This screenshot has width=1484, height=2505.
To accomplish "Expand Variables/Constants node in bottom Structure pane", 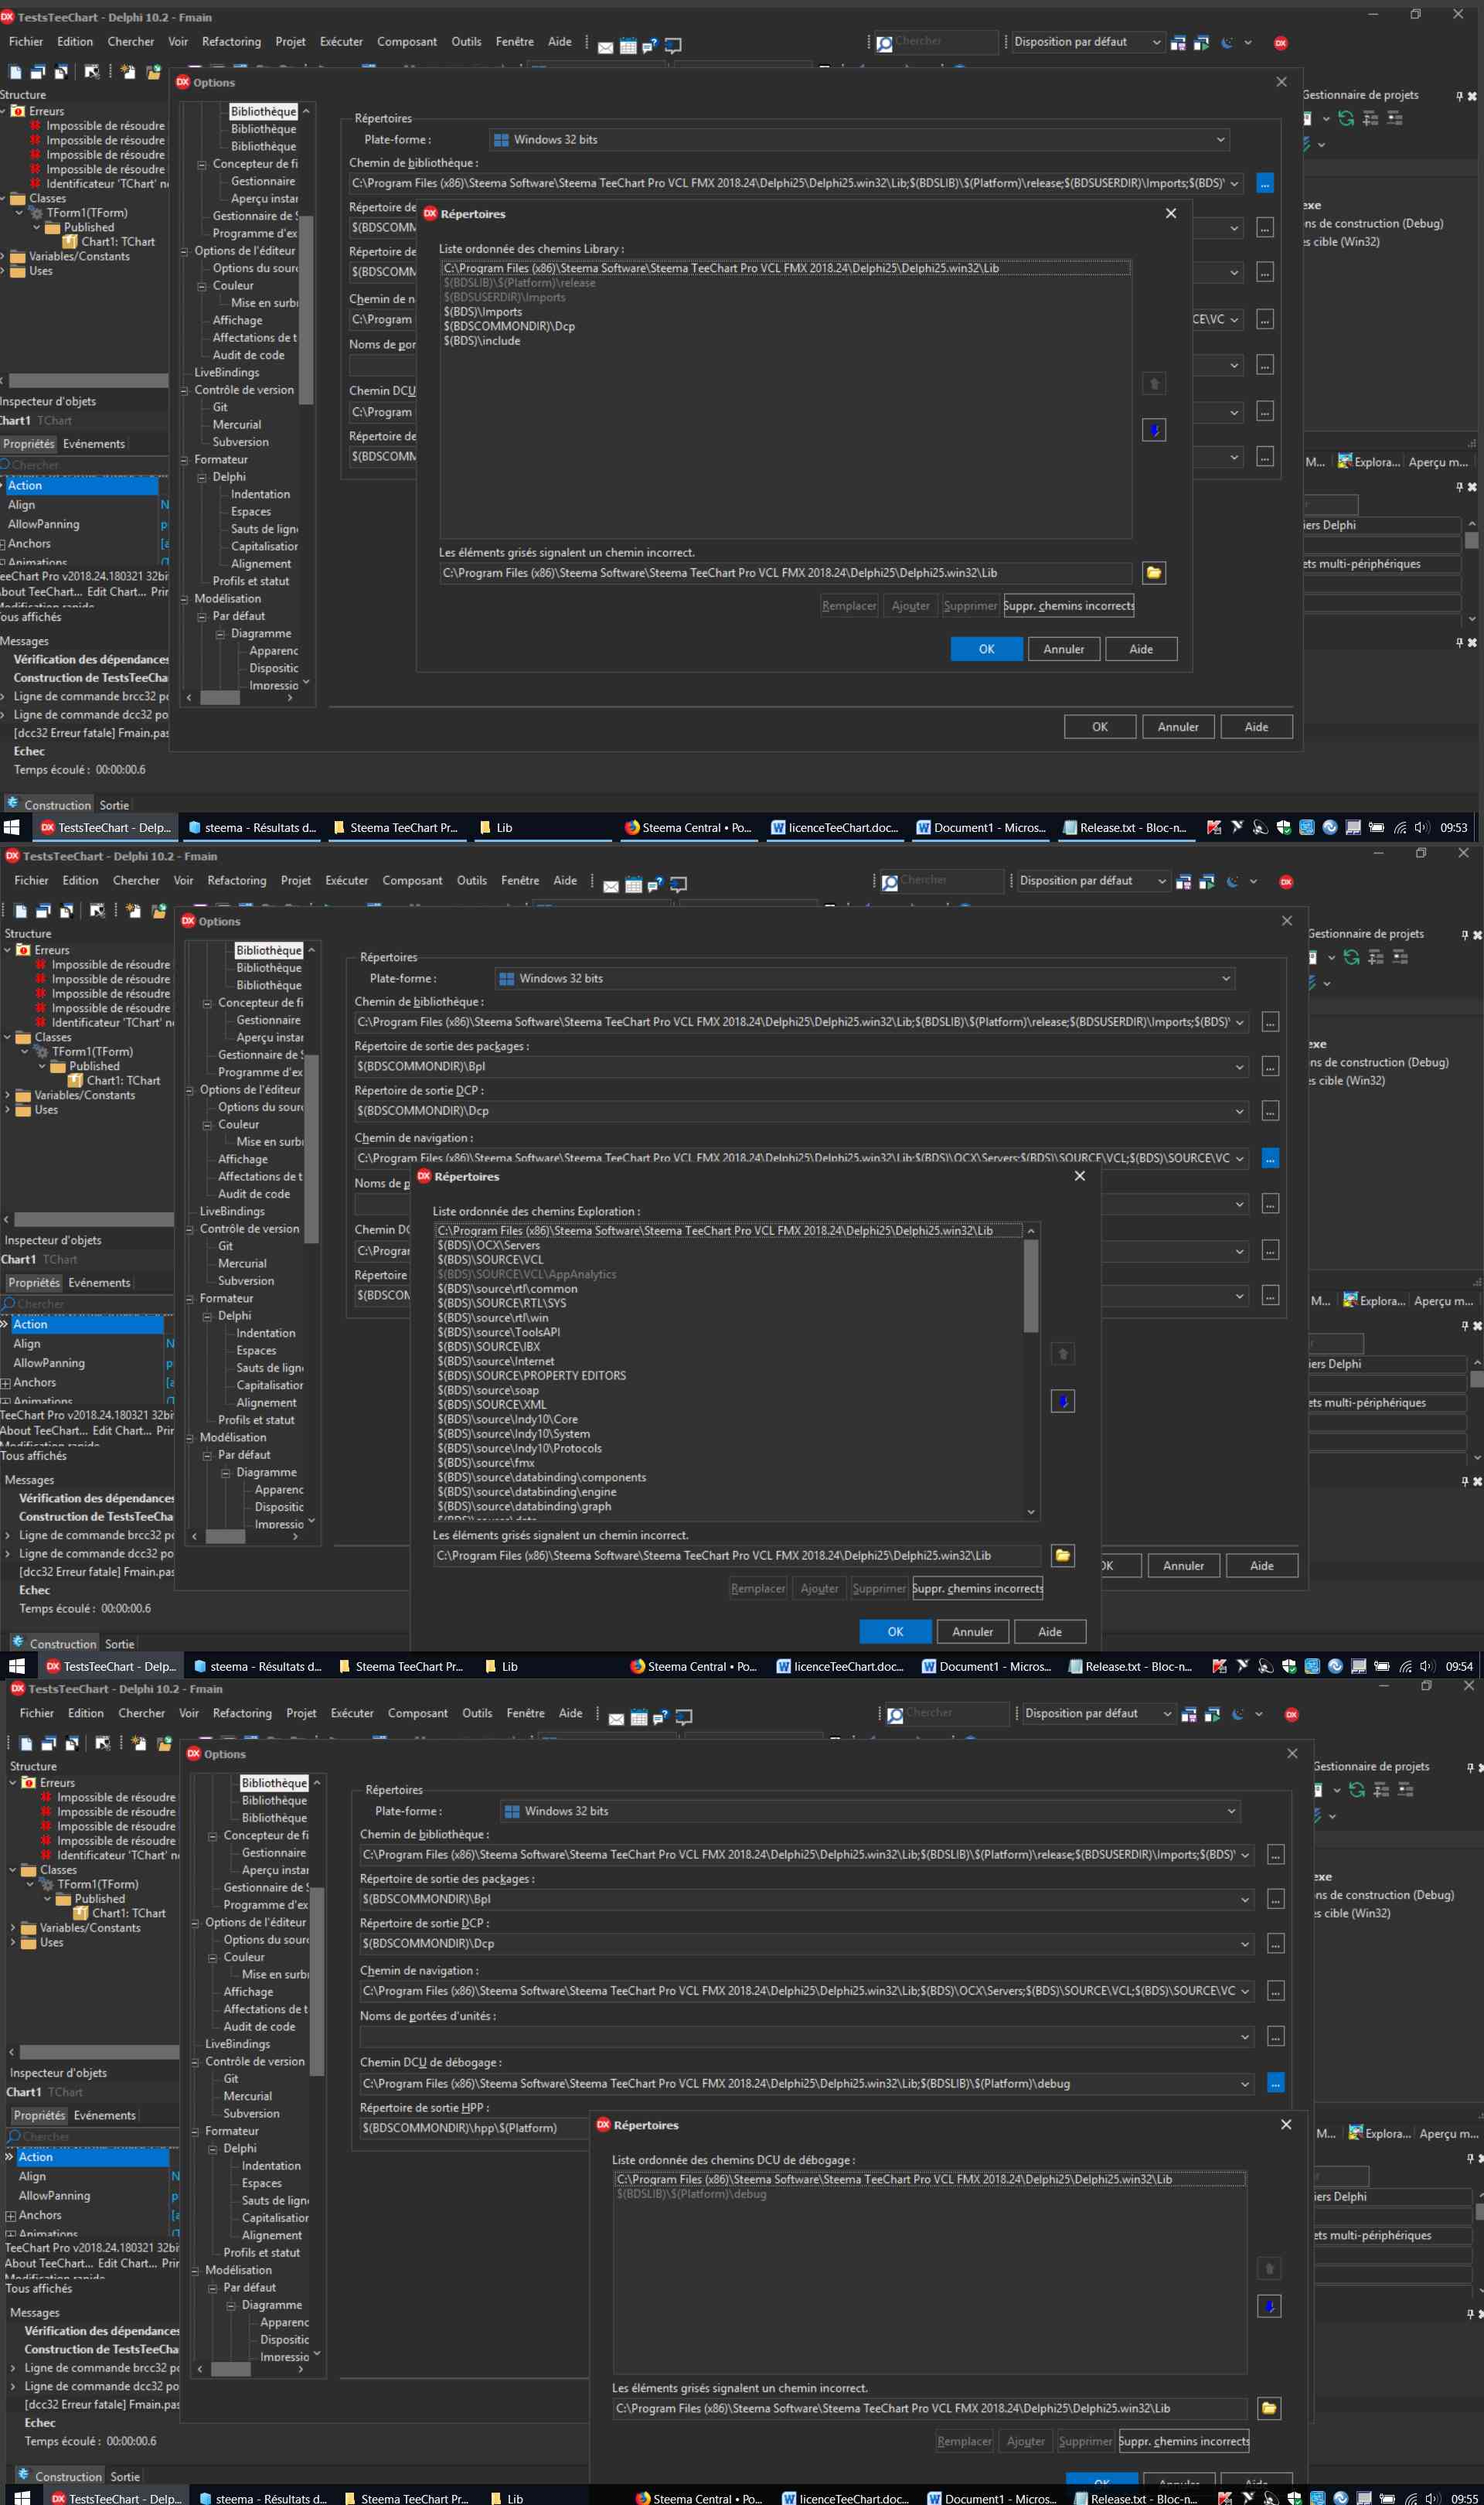I will click(x=13, y=1928).
